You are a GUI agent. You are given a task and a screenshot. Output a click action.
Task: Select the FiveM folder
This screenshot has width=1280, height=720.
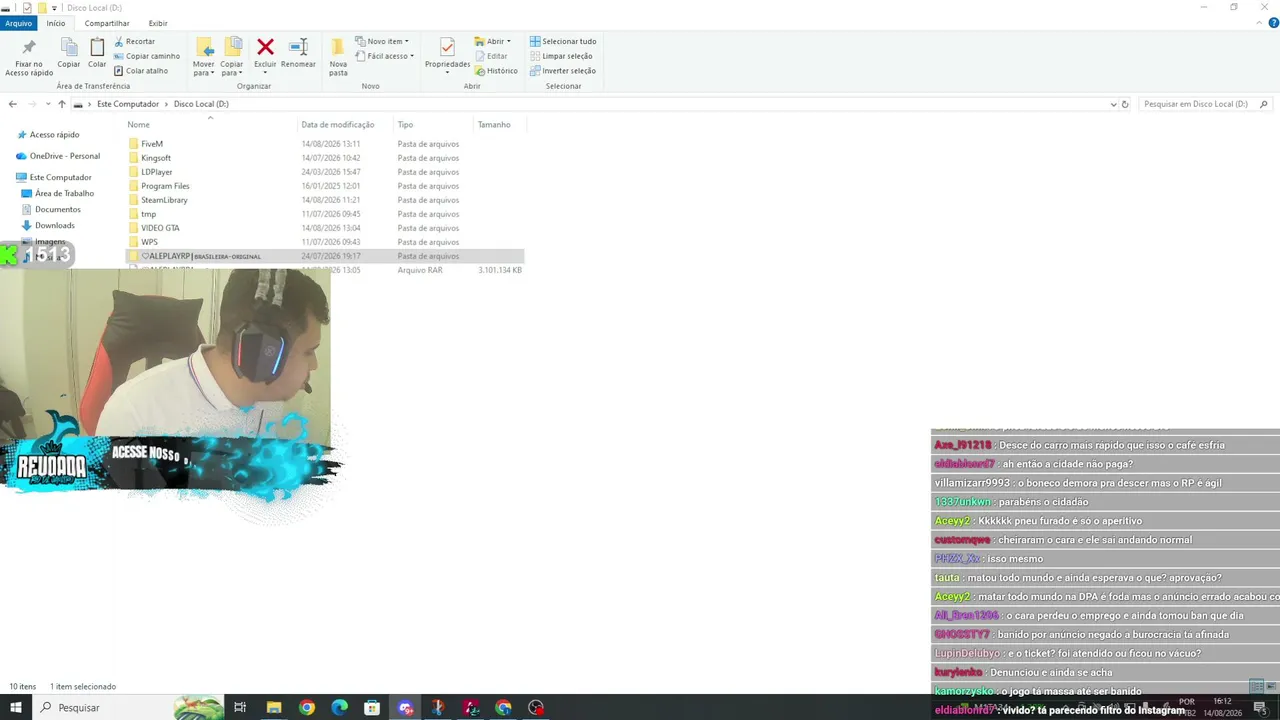(152, 144)
